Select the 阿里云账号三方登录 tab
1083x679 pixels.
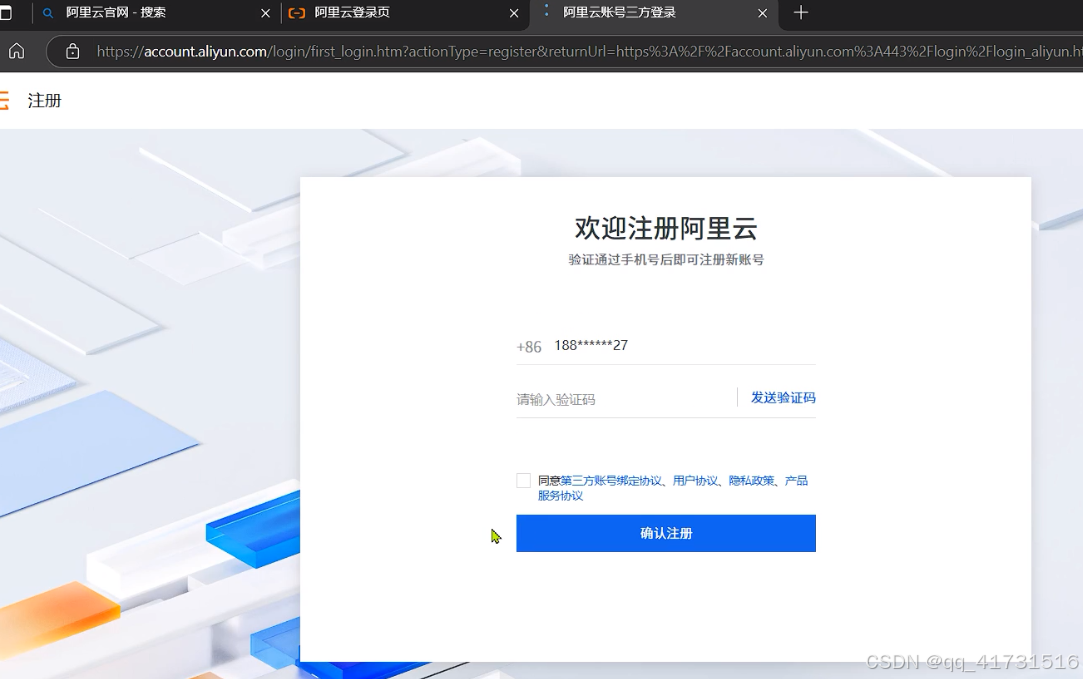click(654, 13)
